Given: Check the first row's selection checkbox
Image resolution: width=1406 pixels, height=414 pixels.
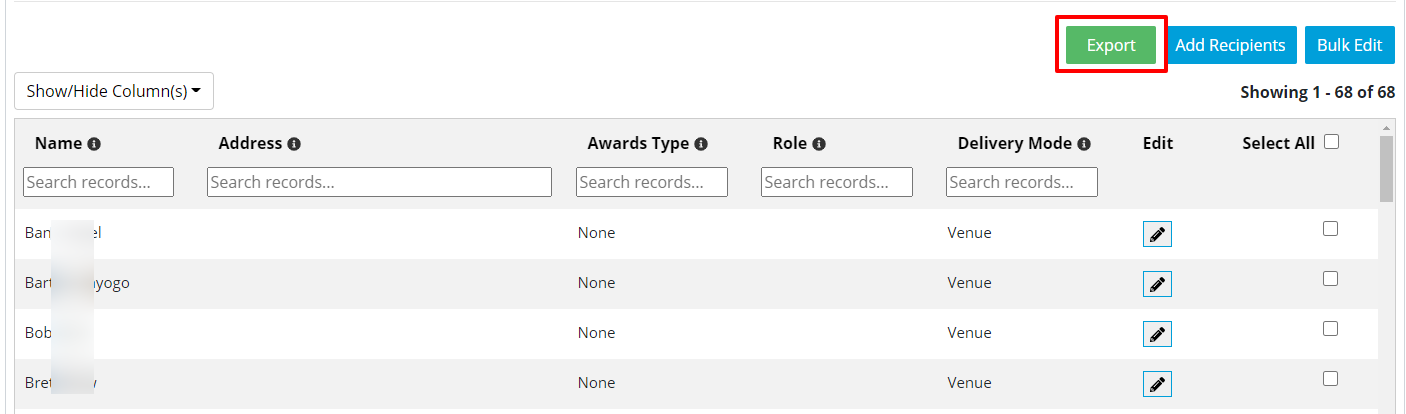Looking at the screenshot, I should [x=1330, y=229].
